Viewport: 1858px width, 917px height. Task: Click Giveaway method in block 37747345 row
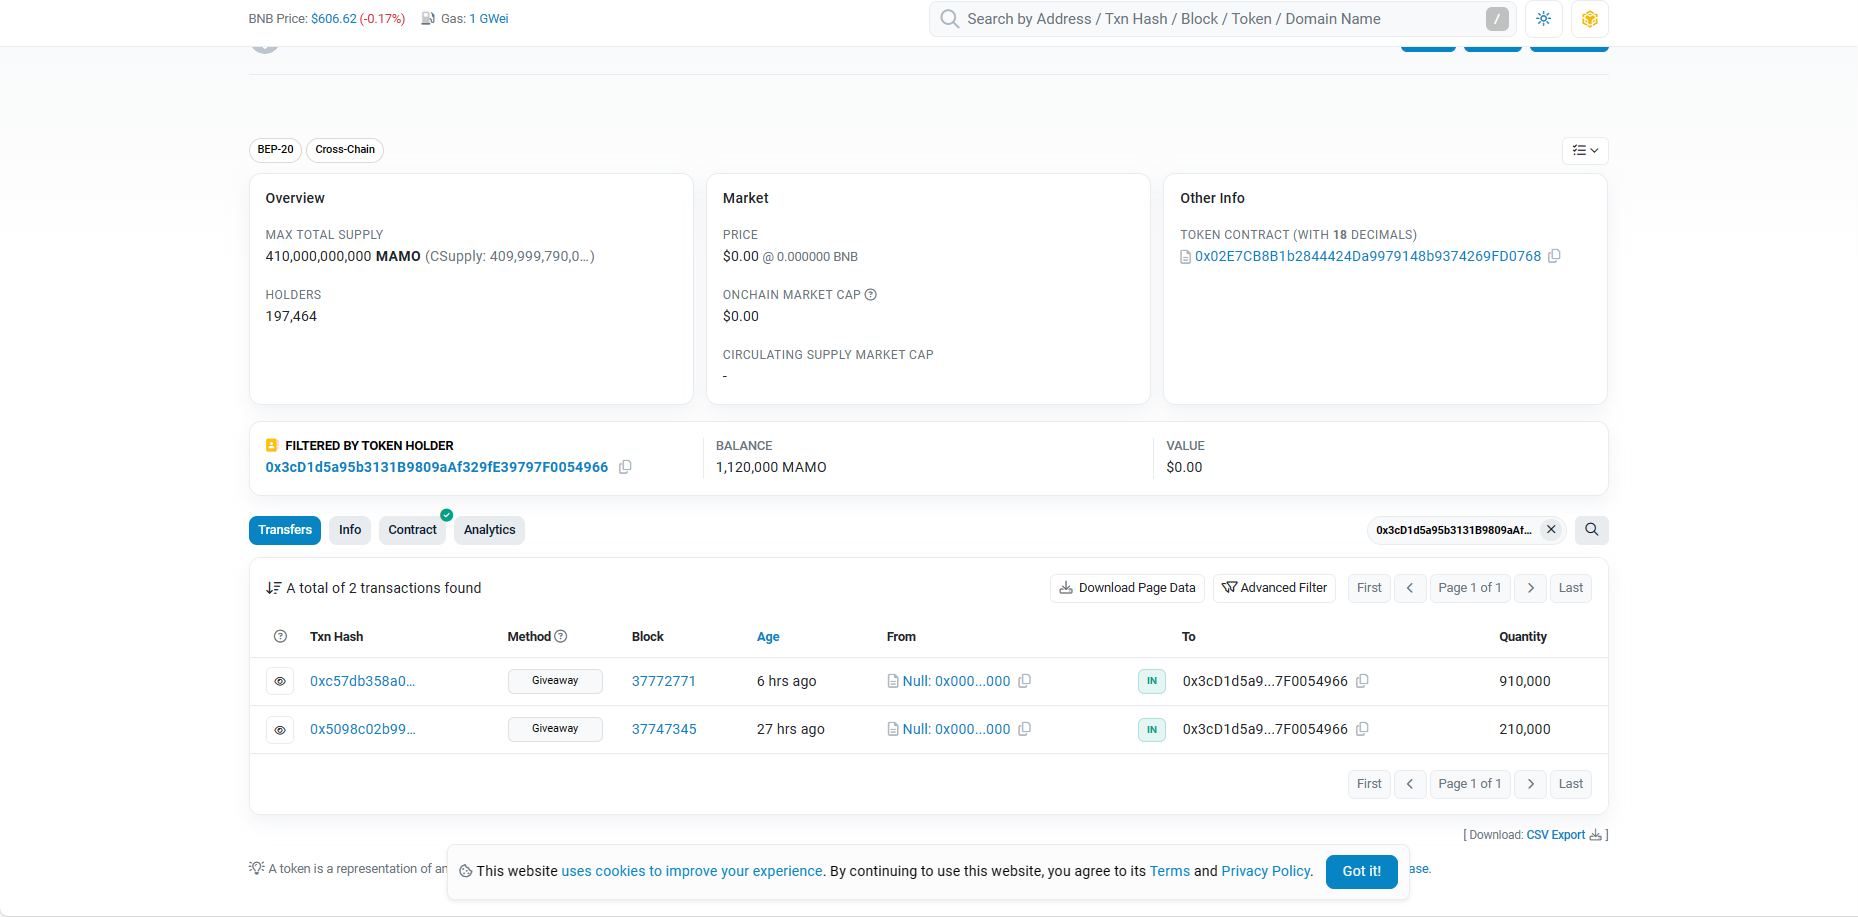555,729
